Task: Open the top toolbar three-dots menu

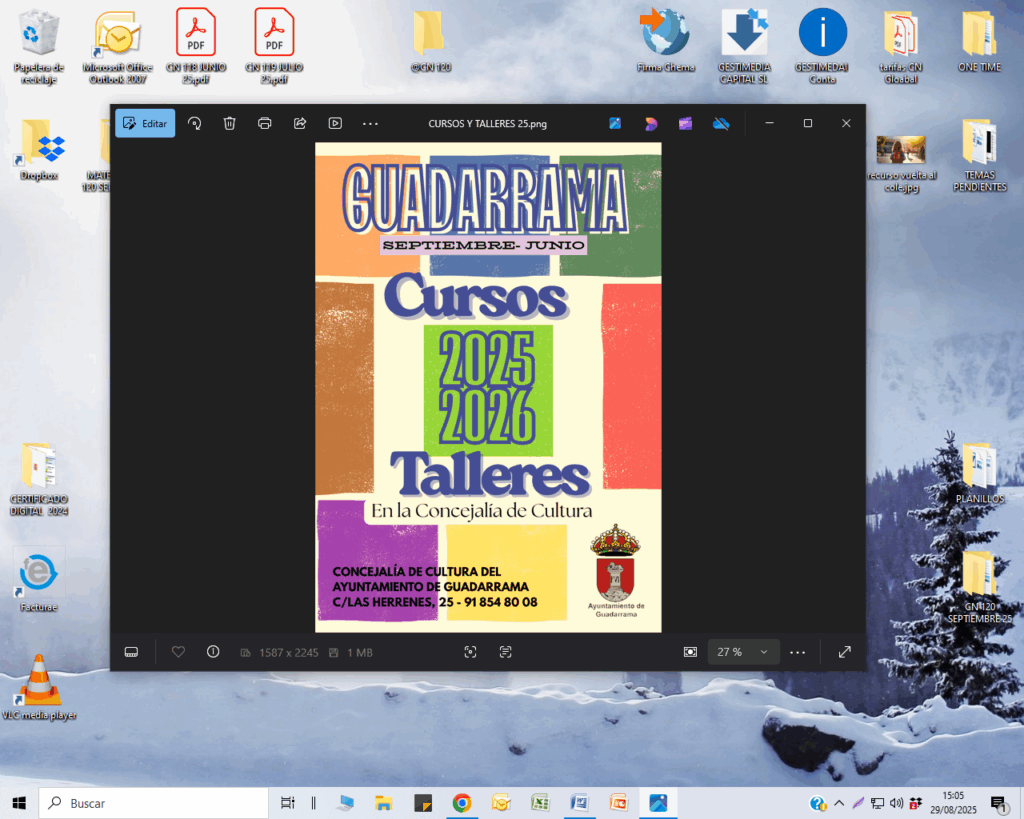Action: (370, 123)
